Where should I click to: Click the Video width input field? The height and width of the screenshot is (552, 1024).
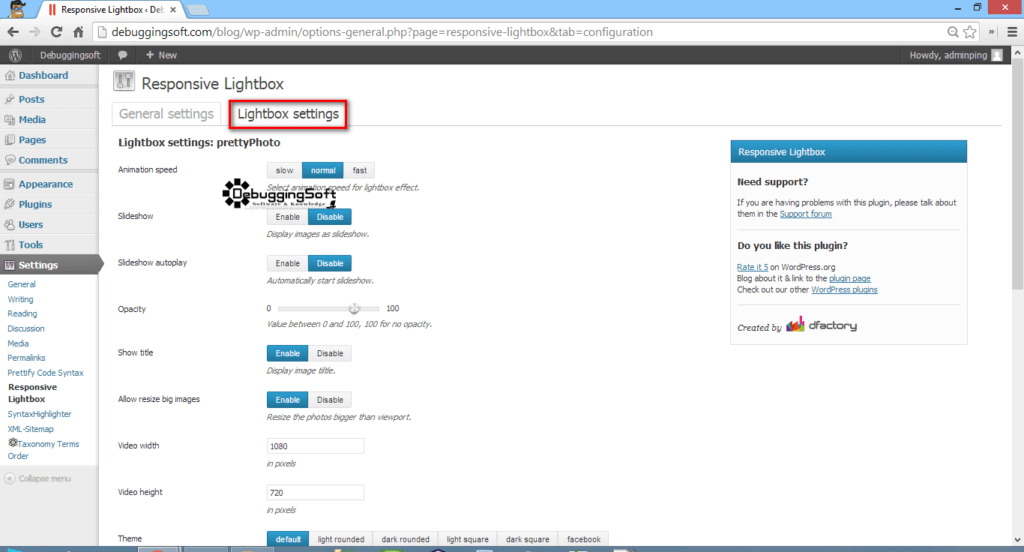315,446
